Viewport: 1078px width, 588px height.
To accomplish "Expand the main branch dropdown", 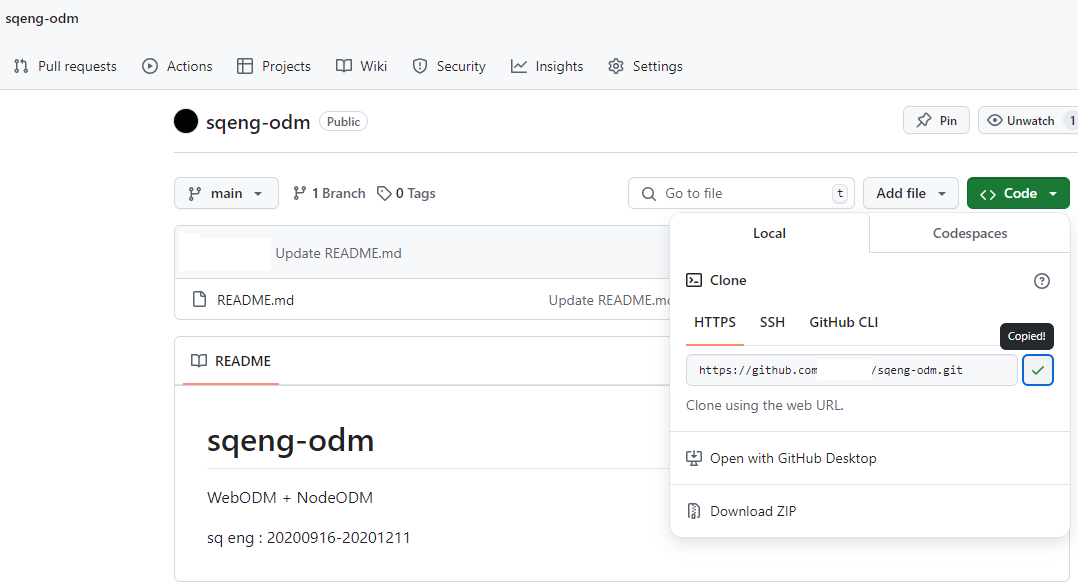I will 226,193.
